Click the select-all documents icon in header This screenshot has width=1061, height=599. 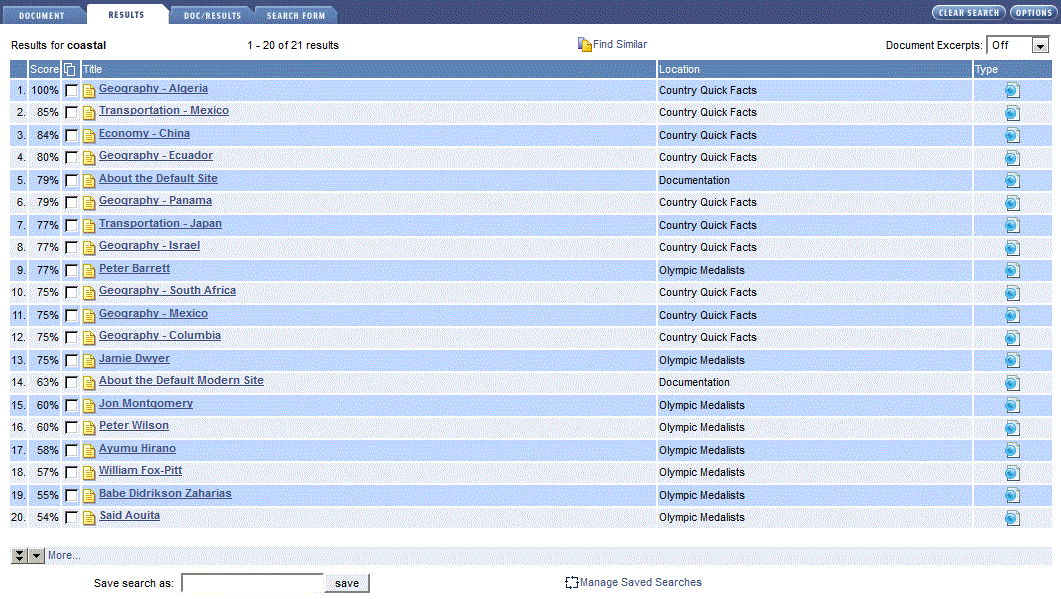tap(70, 70)
